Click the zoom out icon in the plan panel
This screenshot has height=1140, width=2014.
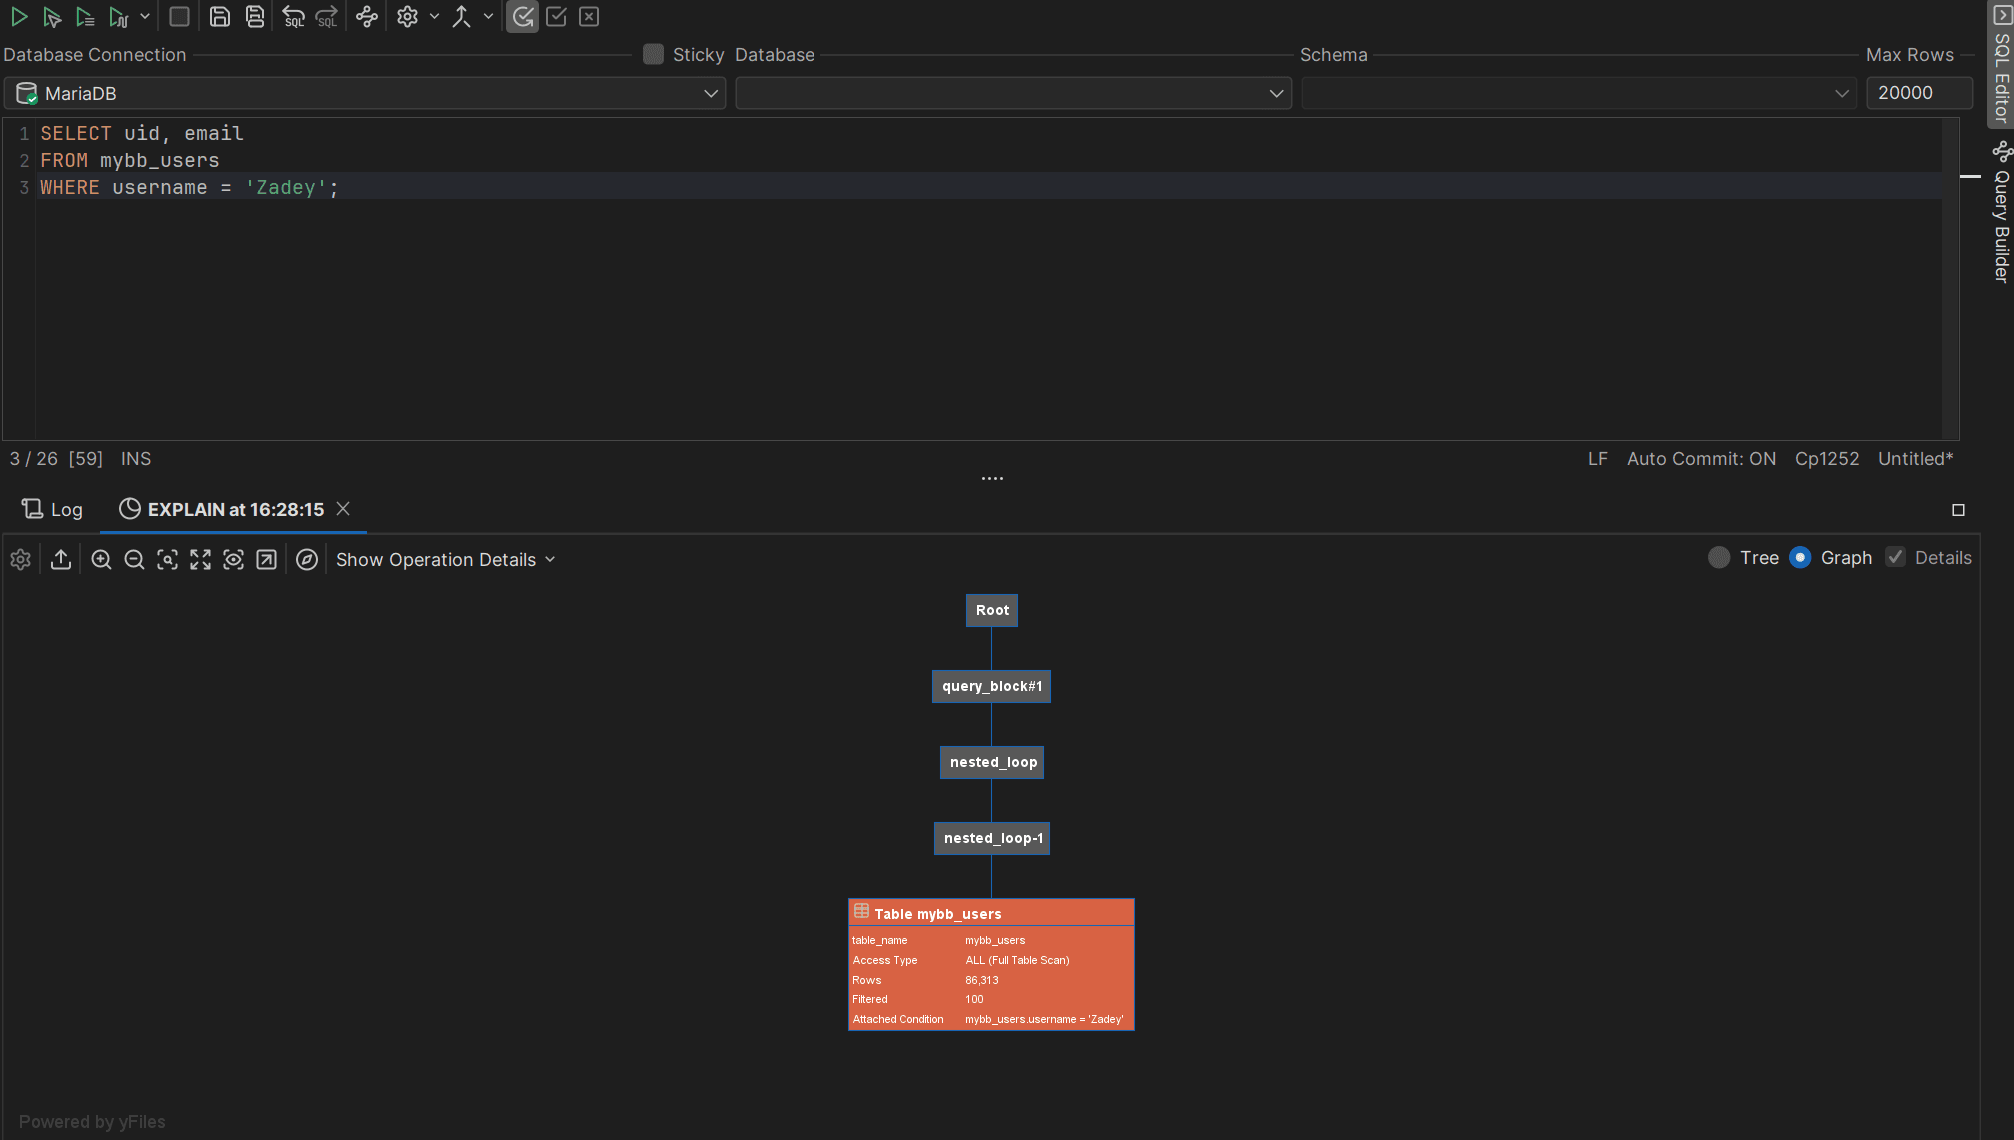pos(135,560)
